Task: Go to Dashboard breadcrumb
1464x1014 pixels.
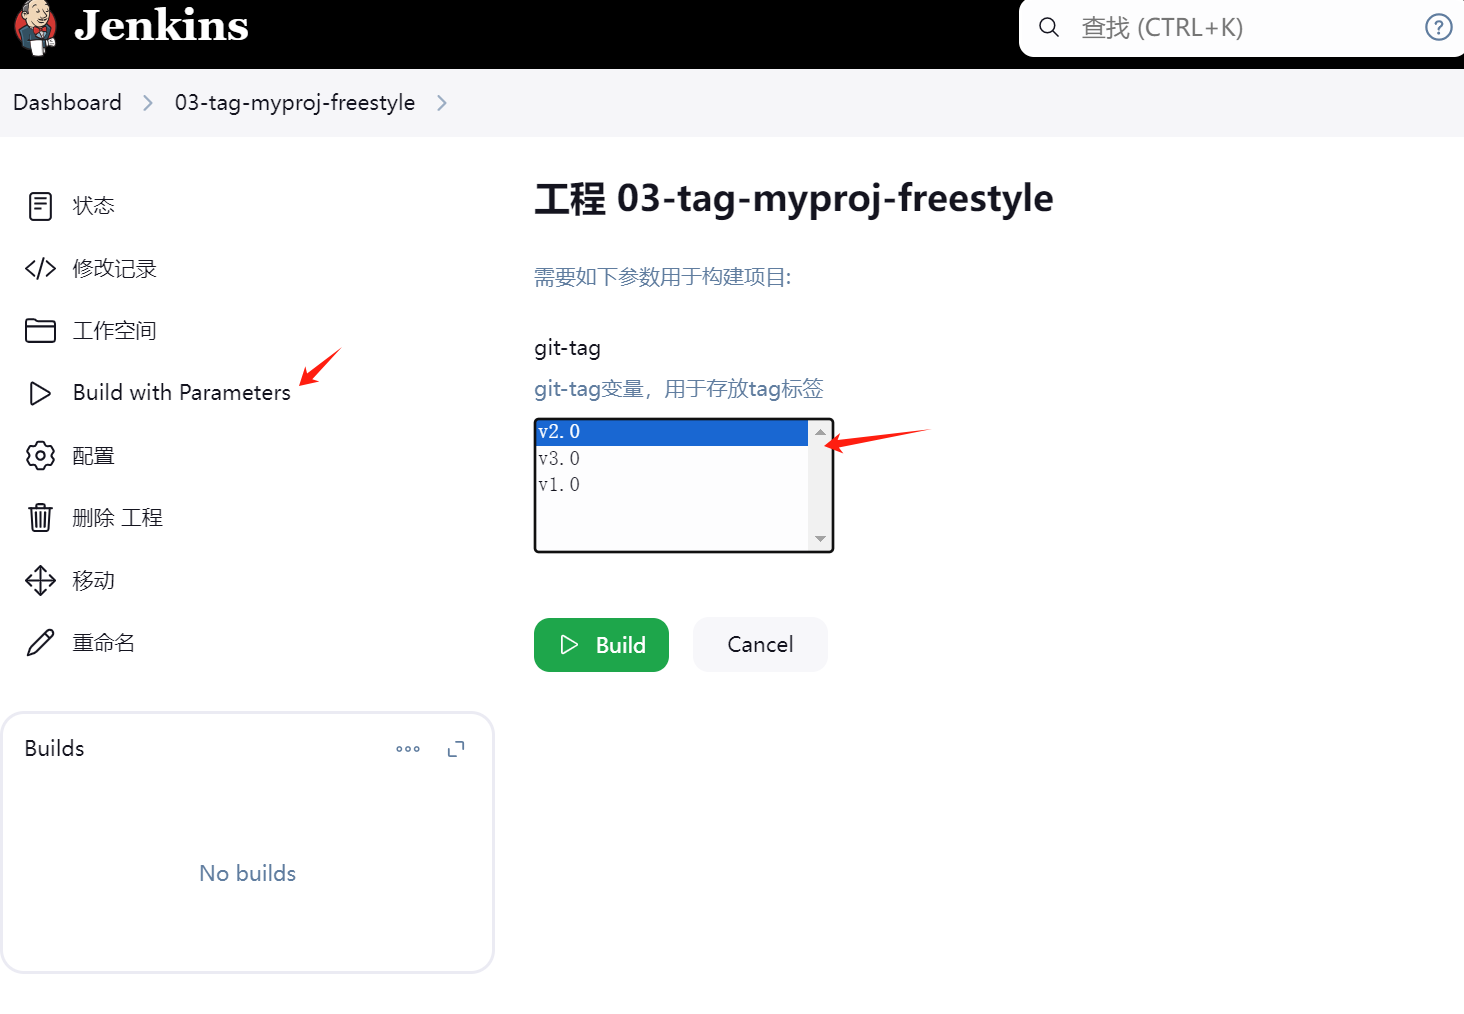Action: click(x=67, y=102)
